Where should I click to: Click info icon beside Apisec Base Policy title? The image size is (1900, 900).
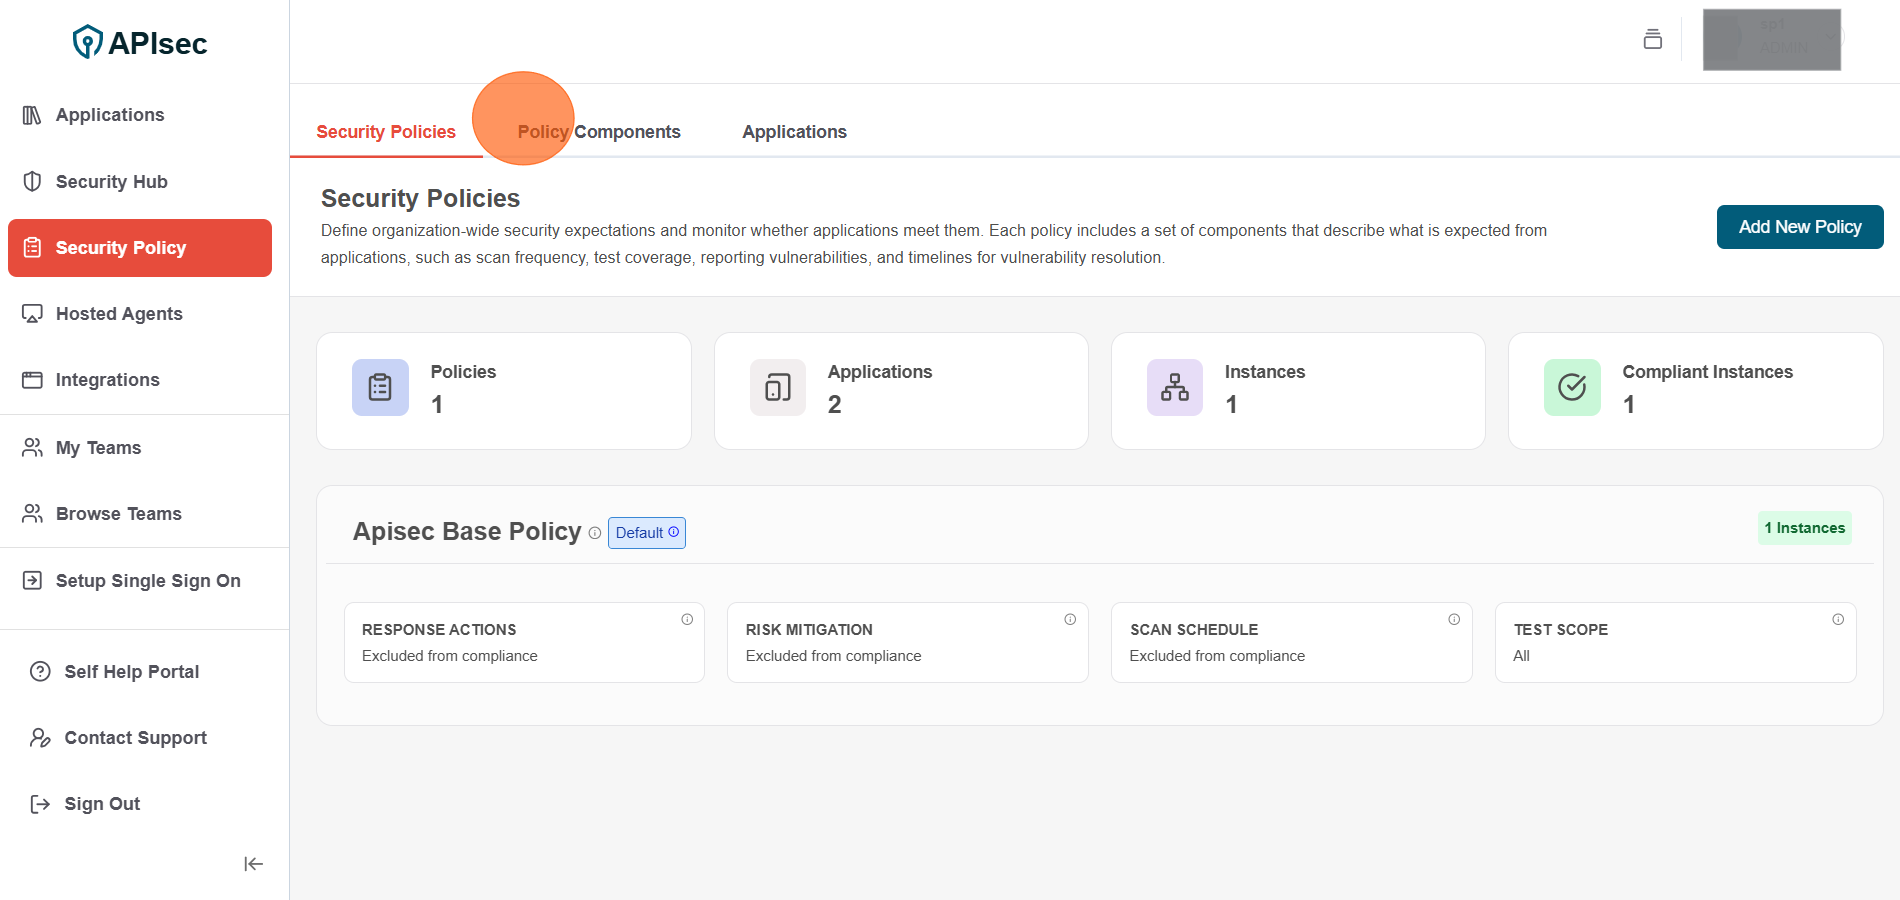(595, 533)
